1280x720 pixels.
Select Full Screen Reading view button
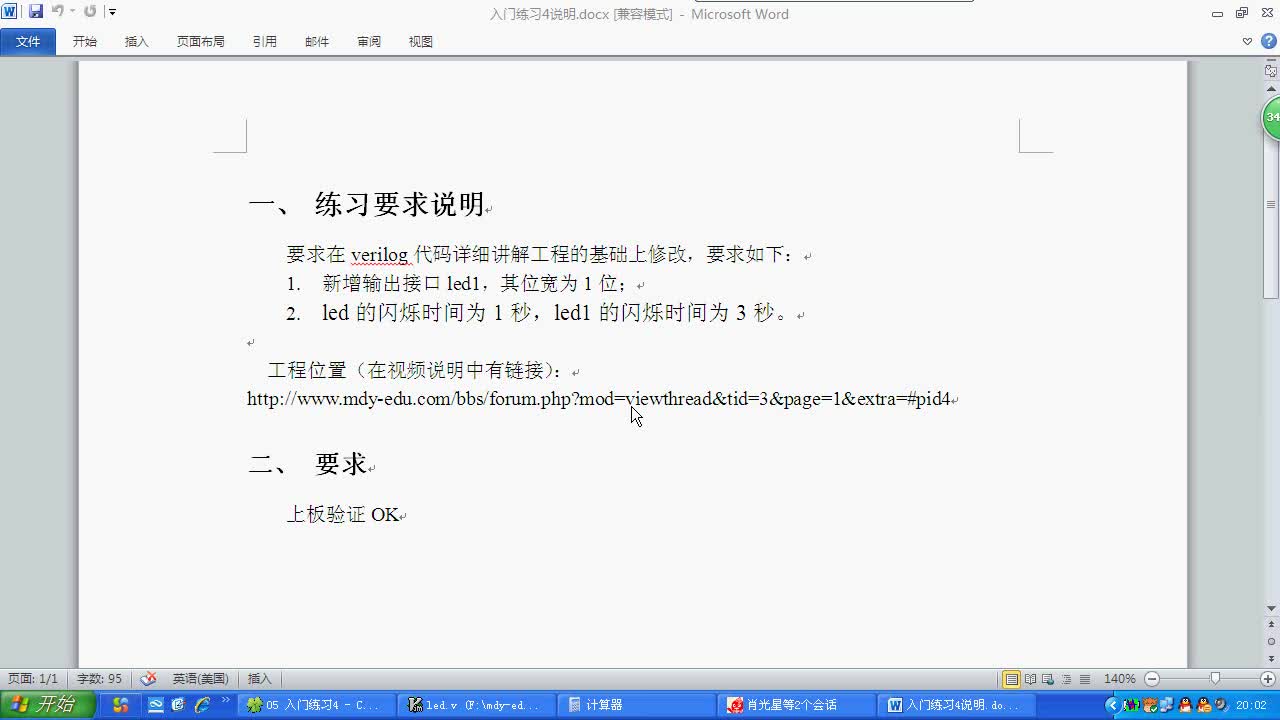click(1031, 679)
